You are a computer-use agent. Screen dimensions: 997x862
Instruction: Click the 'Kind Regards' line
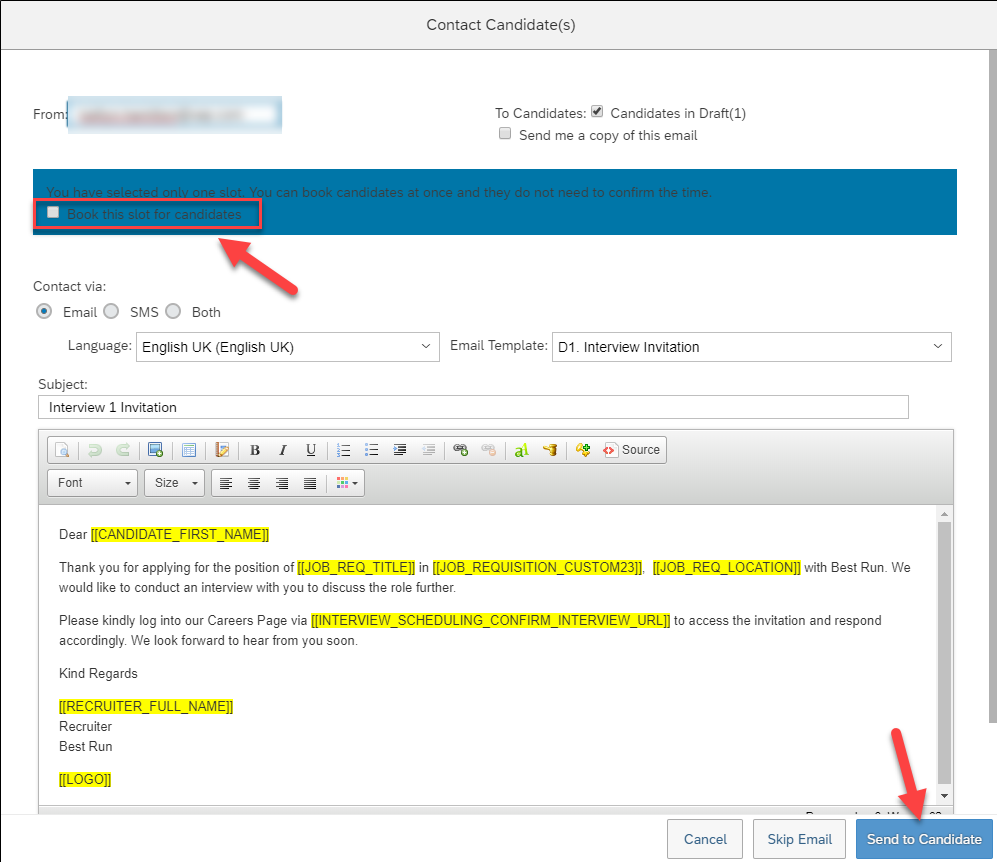tap(98, 673)
